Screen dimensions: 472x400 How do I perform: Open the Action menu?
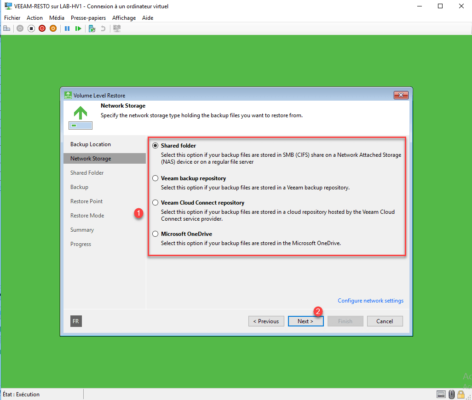[35, 18]
